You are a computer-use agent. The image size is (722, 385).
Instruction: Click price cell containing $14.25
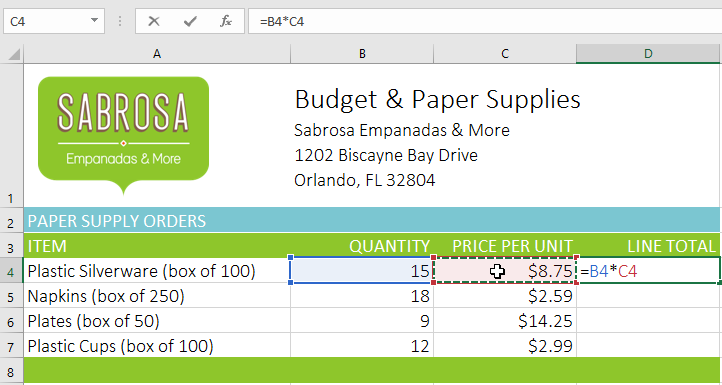pos(505,321)
